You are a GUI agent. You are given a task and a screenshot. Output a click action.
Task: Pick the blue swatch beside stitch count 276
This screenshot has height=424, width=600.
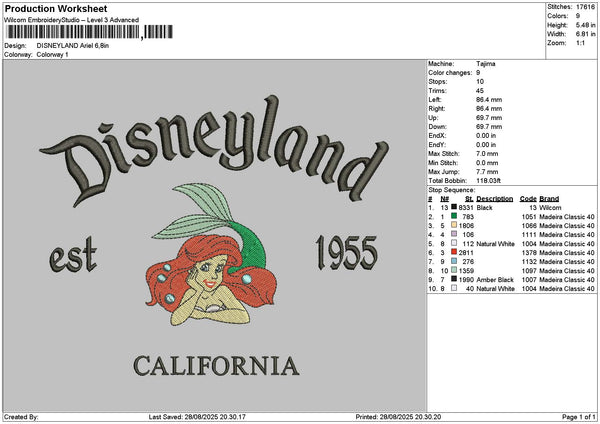(454, 261)
